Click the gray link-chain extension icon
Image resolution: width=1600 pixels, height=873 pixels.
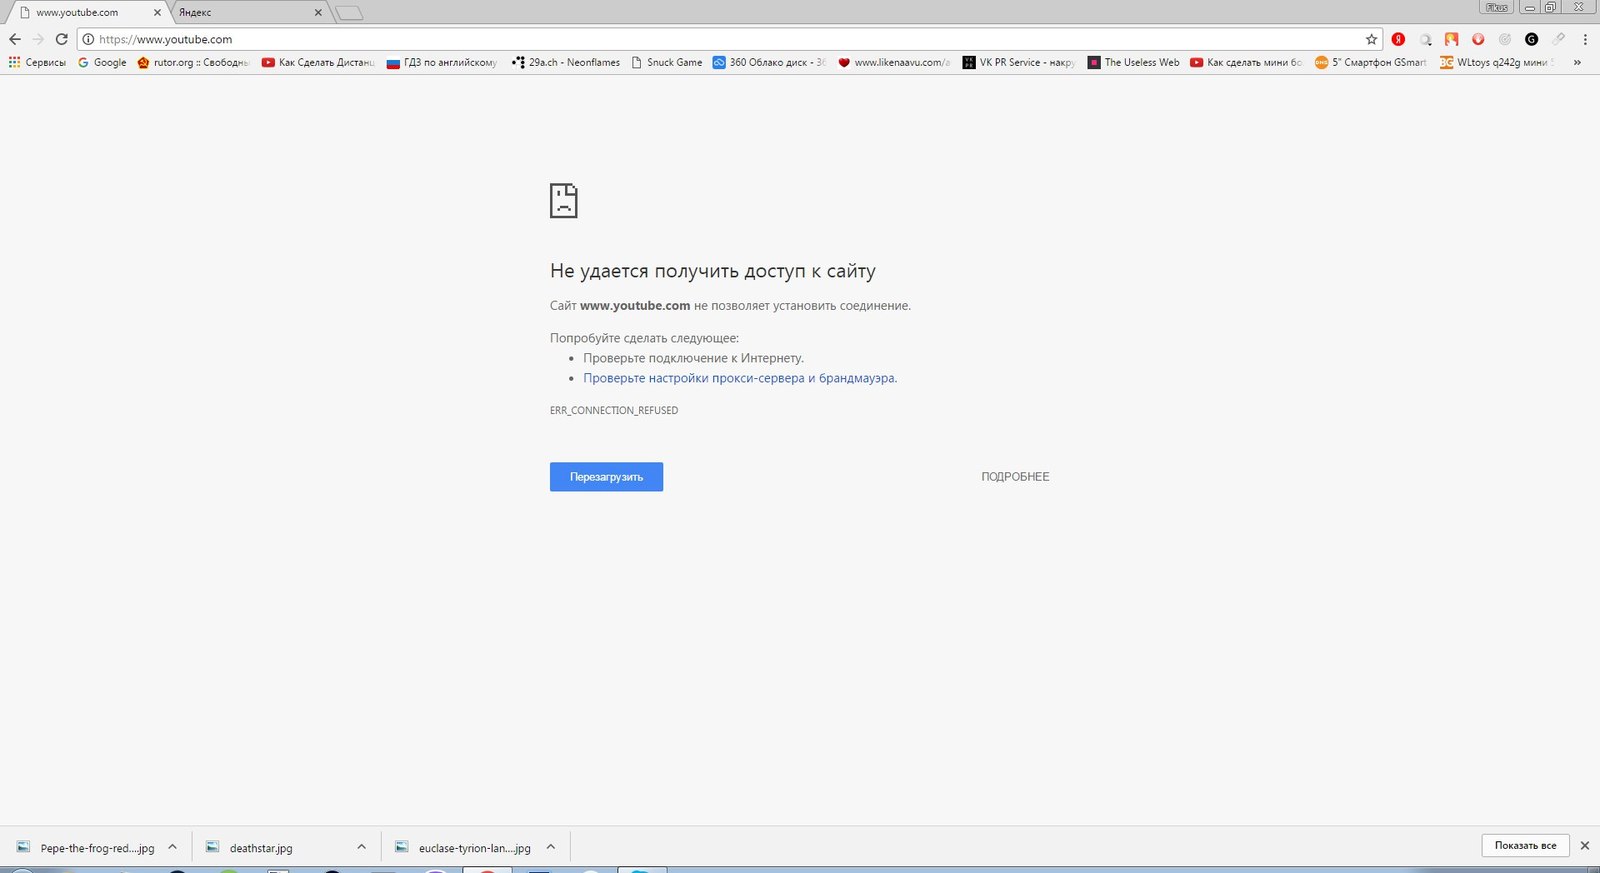[1558, 39]
